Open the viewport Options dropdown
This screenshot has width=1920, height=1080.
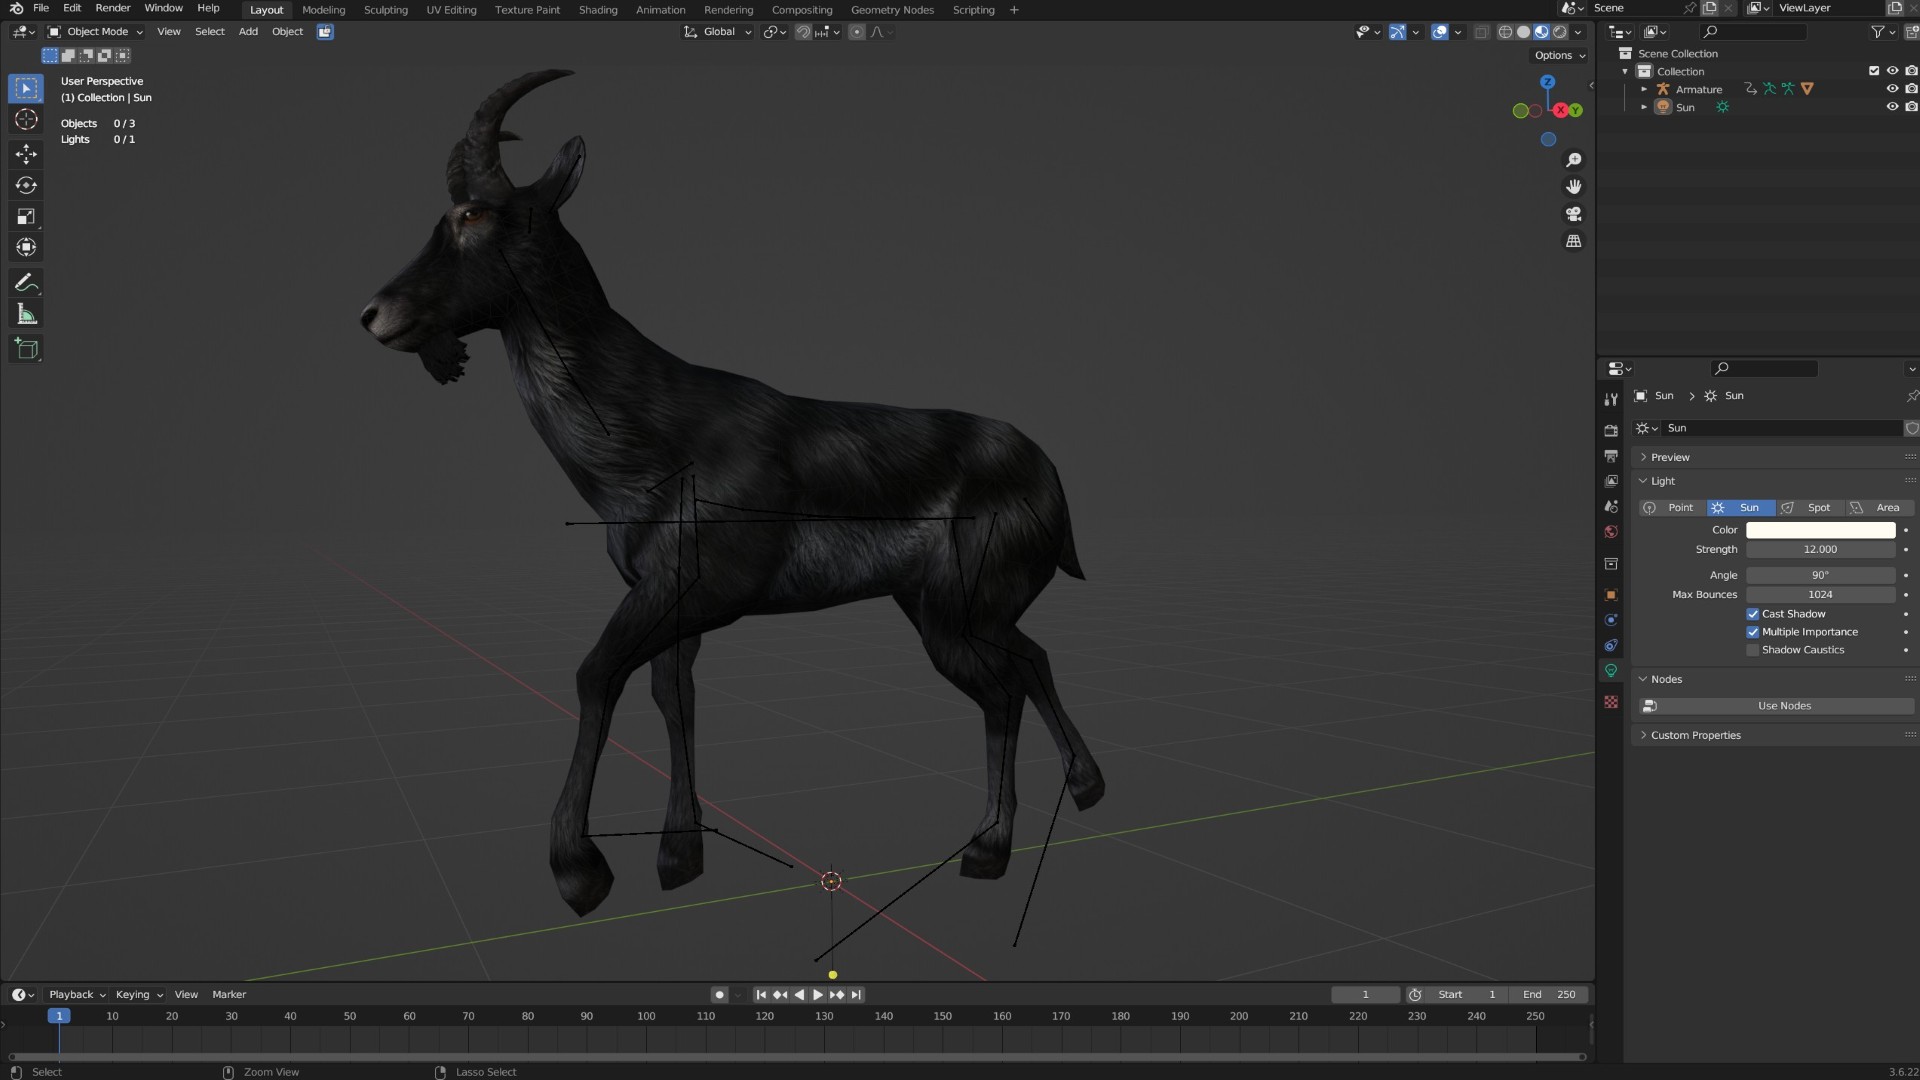pos(1560,56)
